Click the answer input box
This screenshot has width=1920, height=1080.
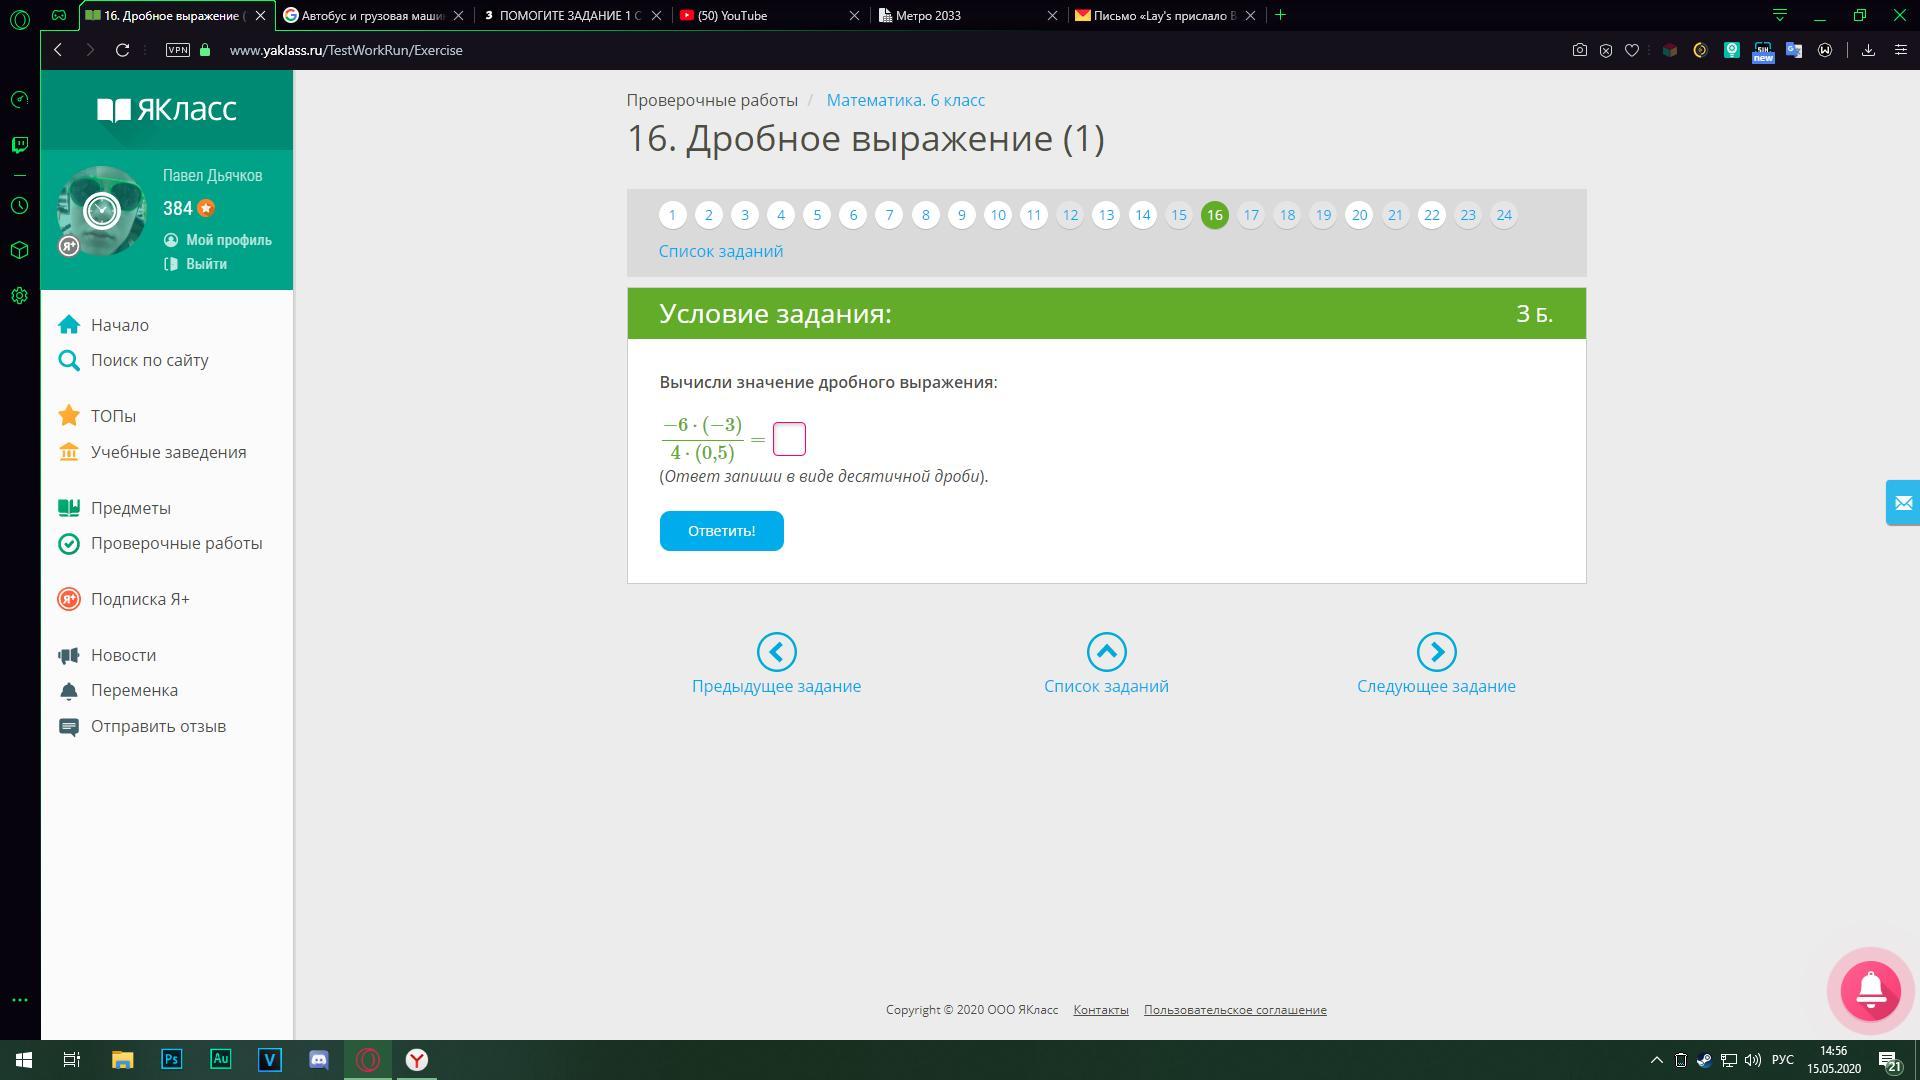coord(789,439)
